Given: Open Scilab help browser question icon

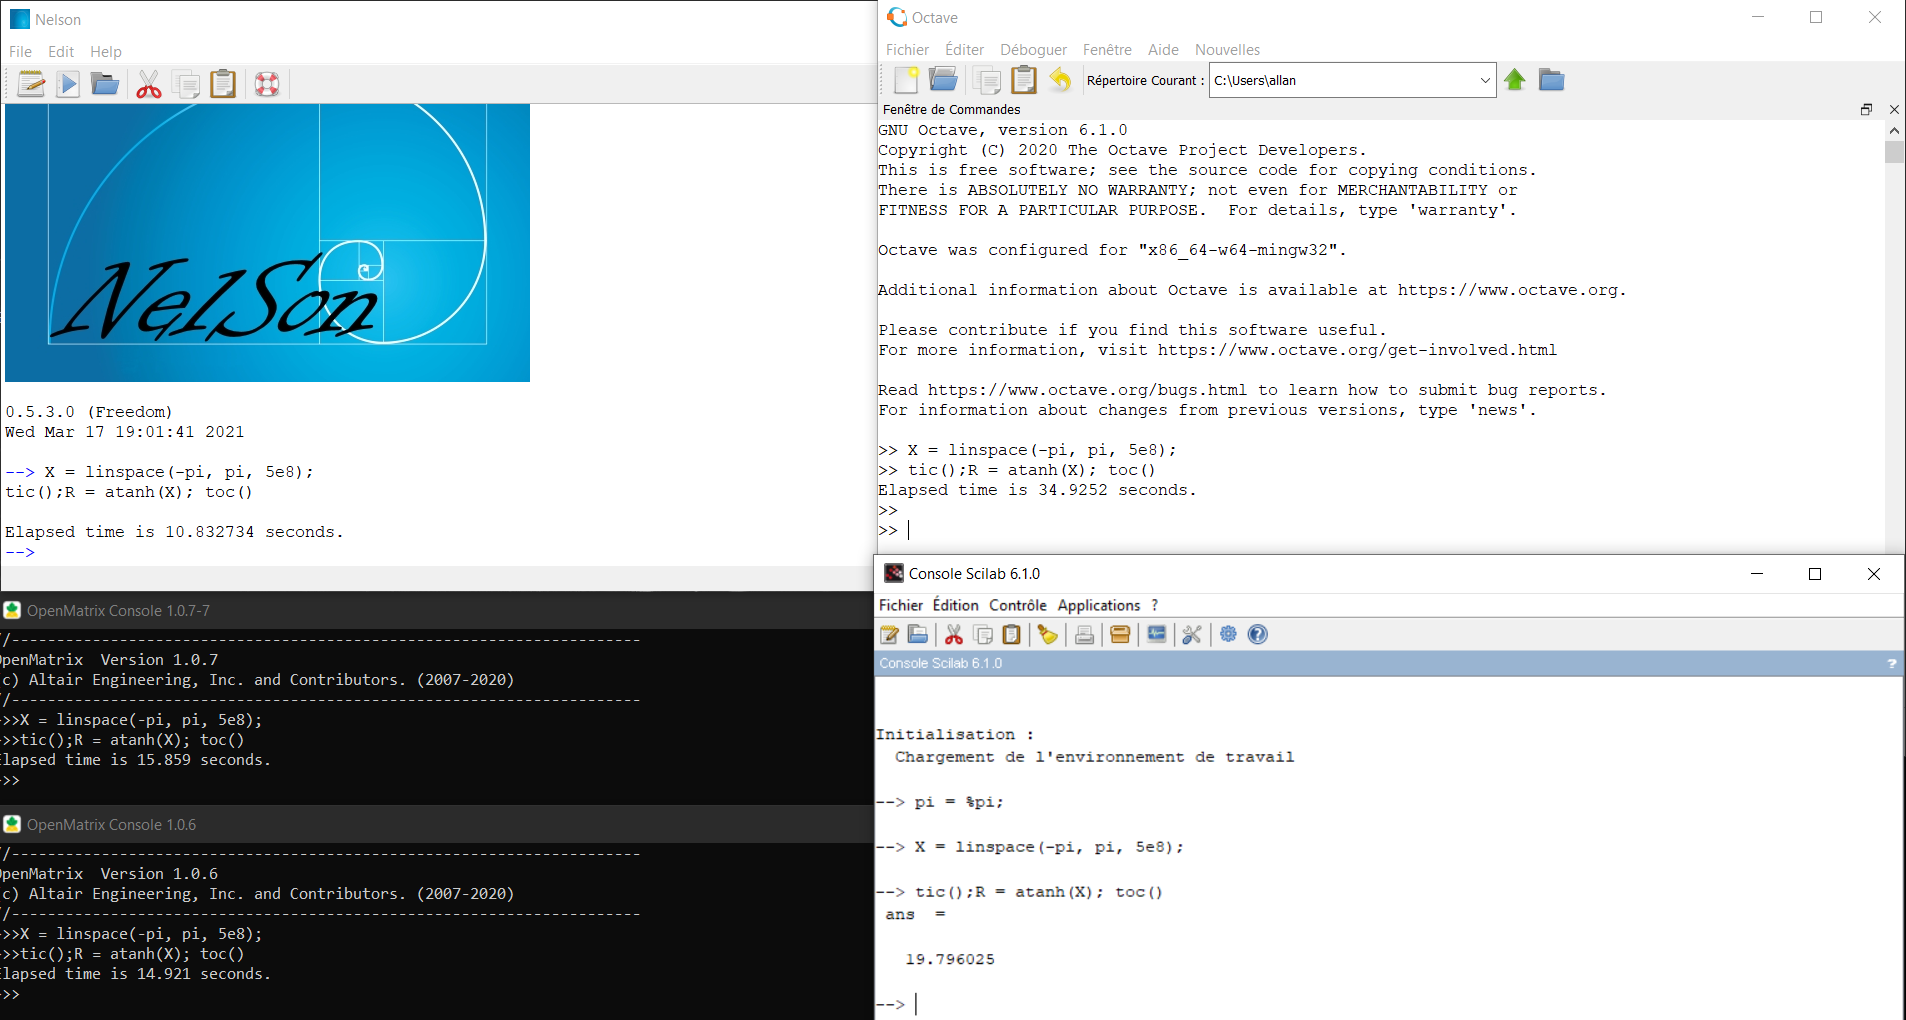Looking at the screenshot, I should 1258,634.
